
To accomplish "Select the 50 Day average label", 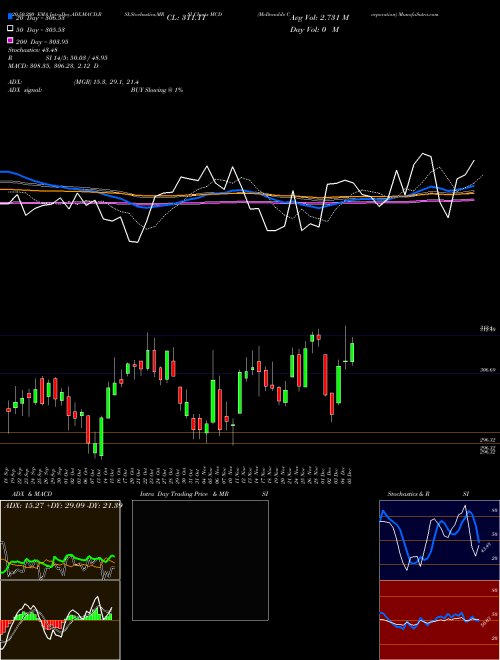I will (40, 29).
